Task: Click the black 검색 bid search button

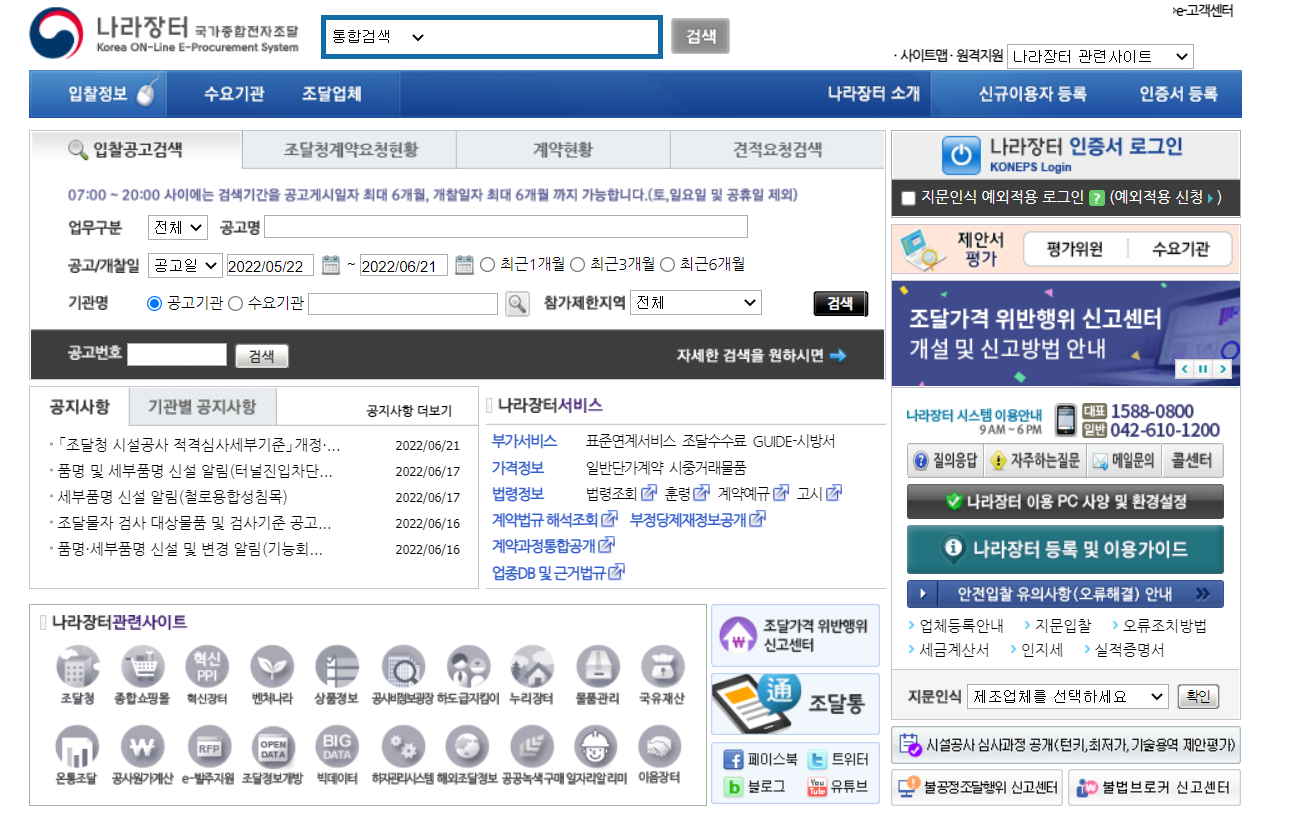Action: pos(841,304)
